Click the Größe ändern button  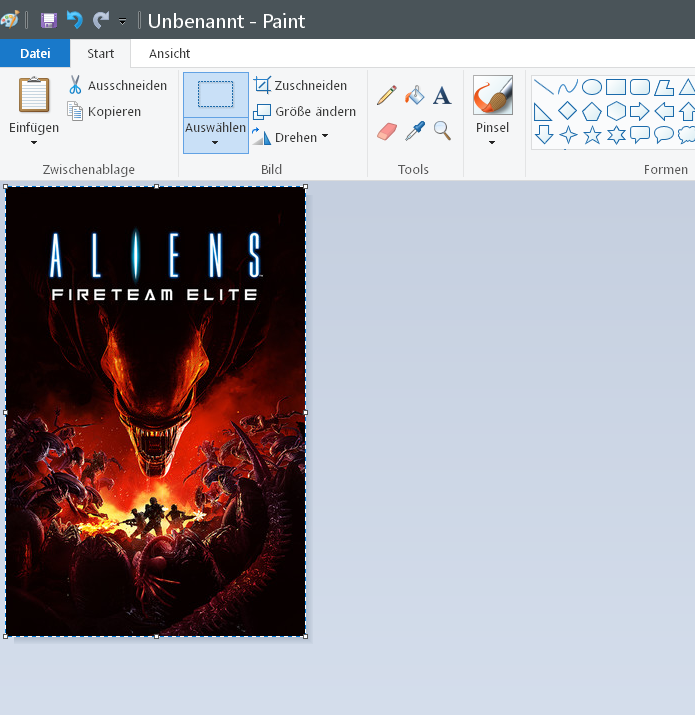[x=304, y=112]
